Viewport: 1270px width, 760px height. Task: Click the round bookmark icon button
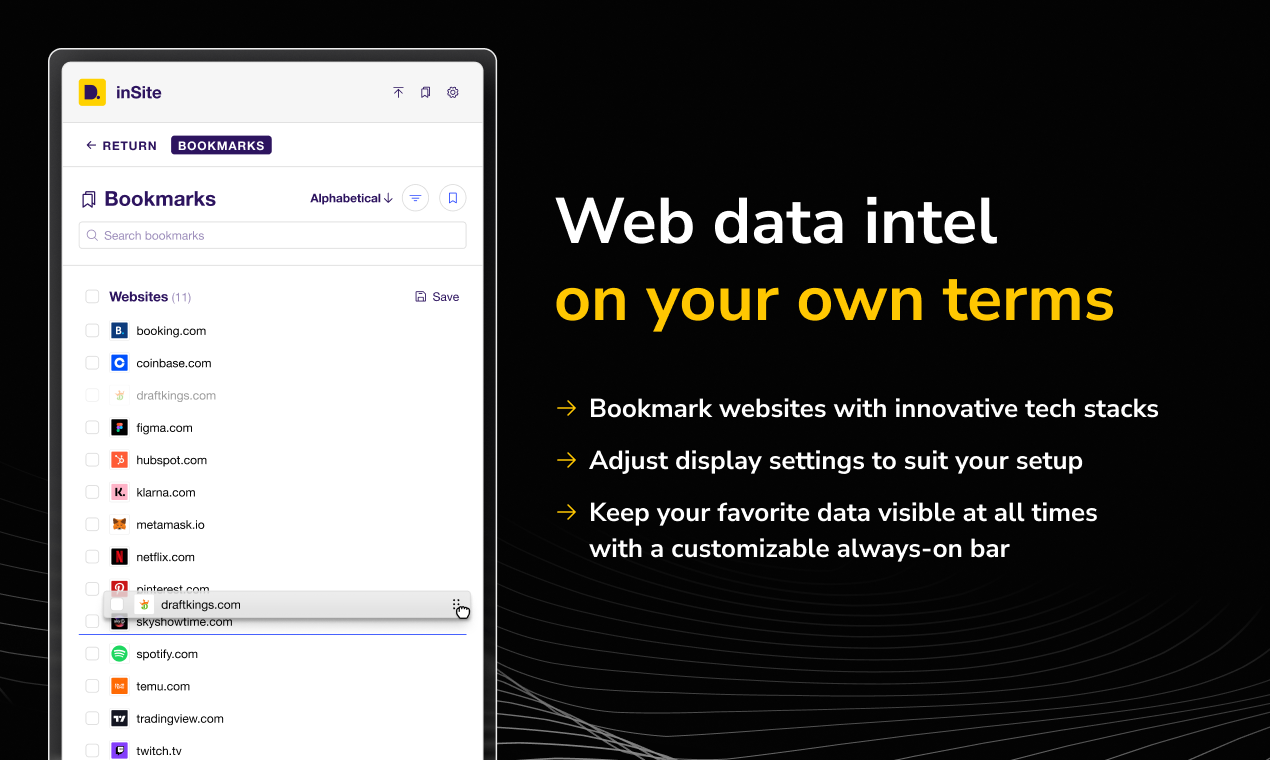[453, 198]
